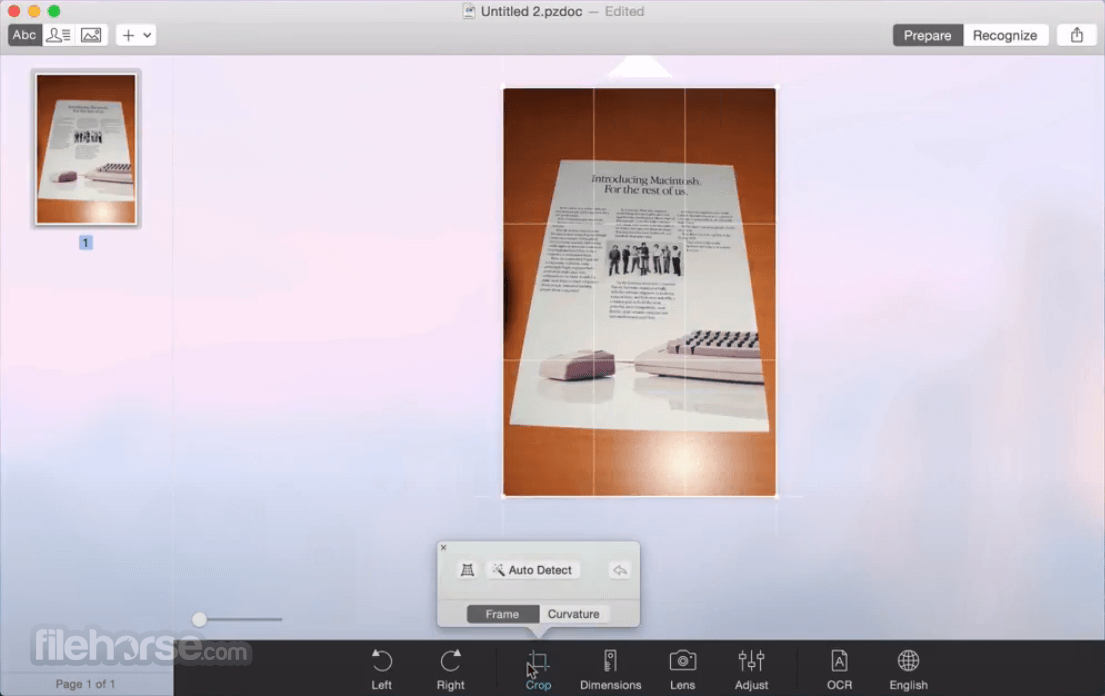Select the Curvature segment
This screenshot has height=696, width=1105.
coord(574,614)
